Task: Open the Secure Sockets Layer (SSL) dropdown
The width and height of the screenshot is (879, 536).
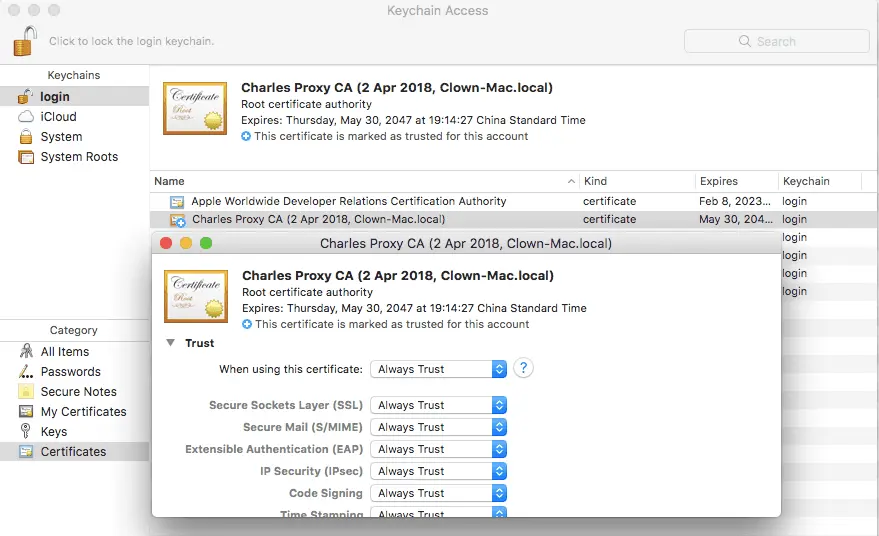Action: coord(438,405)
